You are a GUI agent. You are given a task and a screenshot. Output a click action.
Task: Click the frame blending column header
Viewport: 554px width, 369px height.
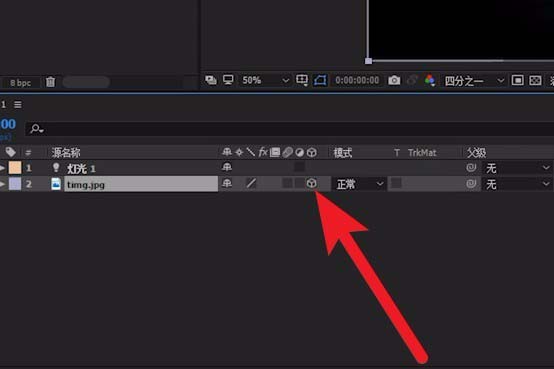275,152
